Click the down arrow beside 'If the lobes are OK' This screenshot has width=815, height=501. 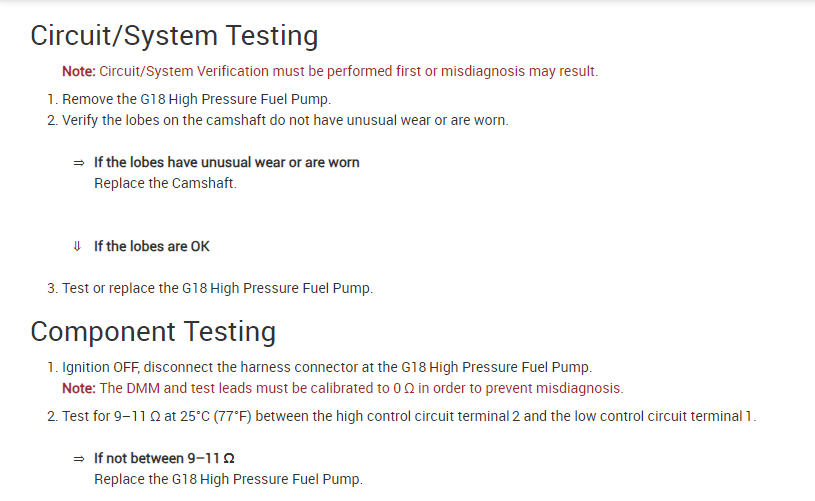tap(78, 247)
